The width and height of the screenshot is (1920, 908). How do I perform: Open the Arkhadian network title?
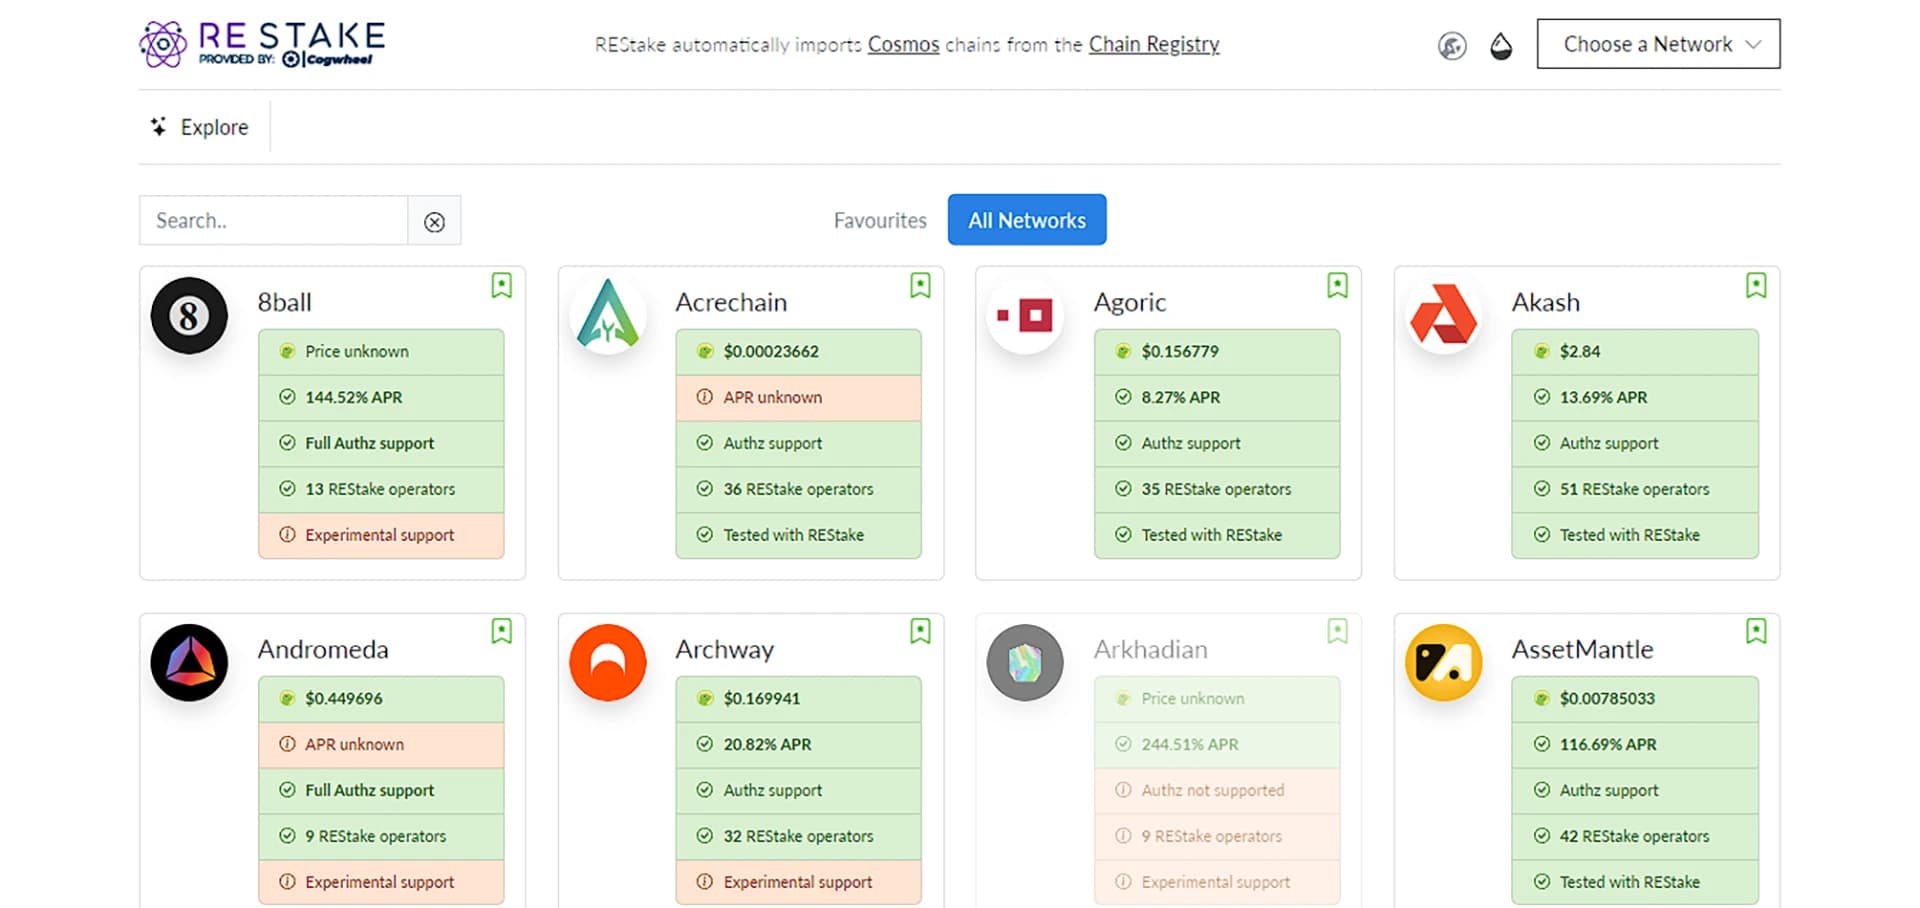(1151, 649)
